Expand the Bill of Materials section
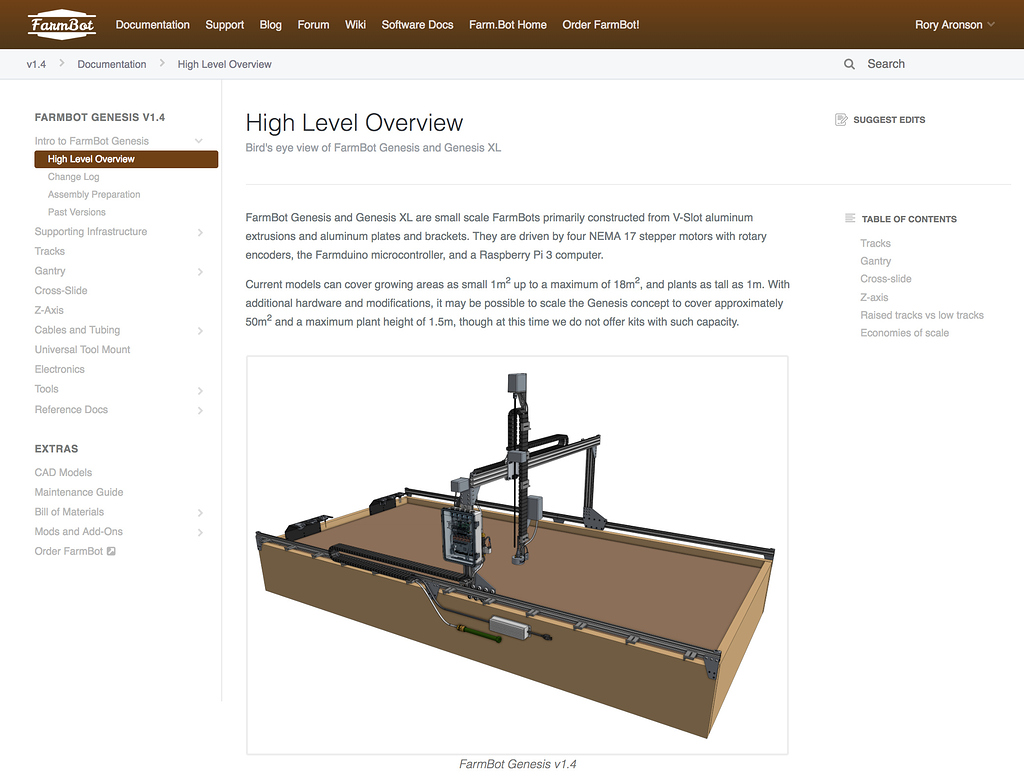This screenshot has width=1024, height=782. (x=200, y=511)
